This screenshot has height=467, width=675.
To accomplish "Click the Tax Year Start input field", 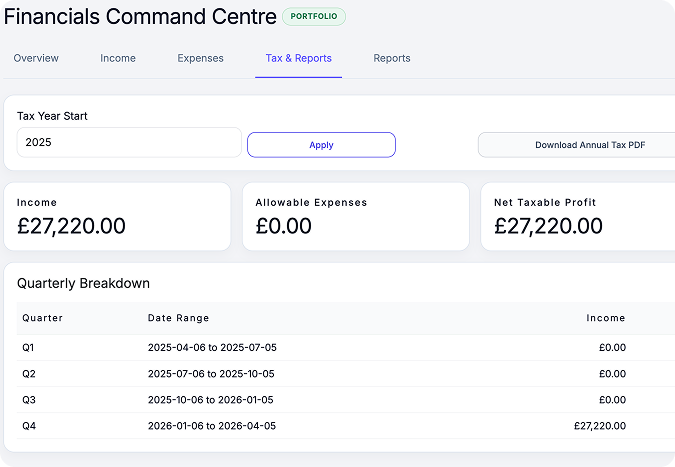I will (x=129, y=142).
